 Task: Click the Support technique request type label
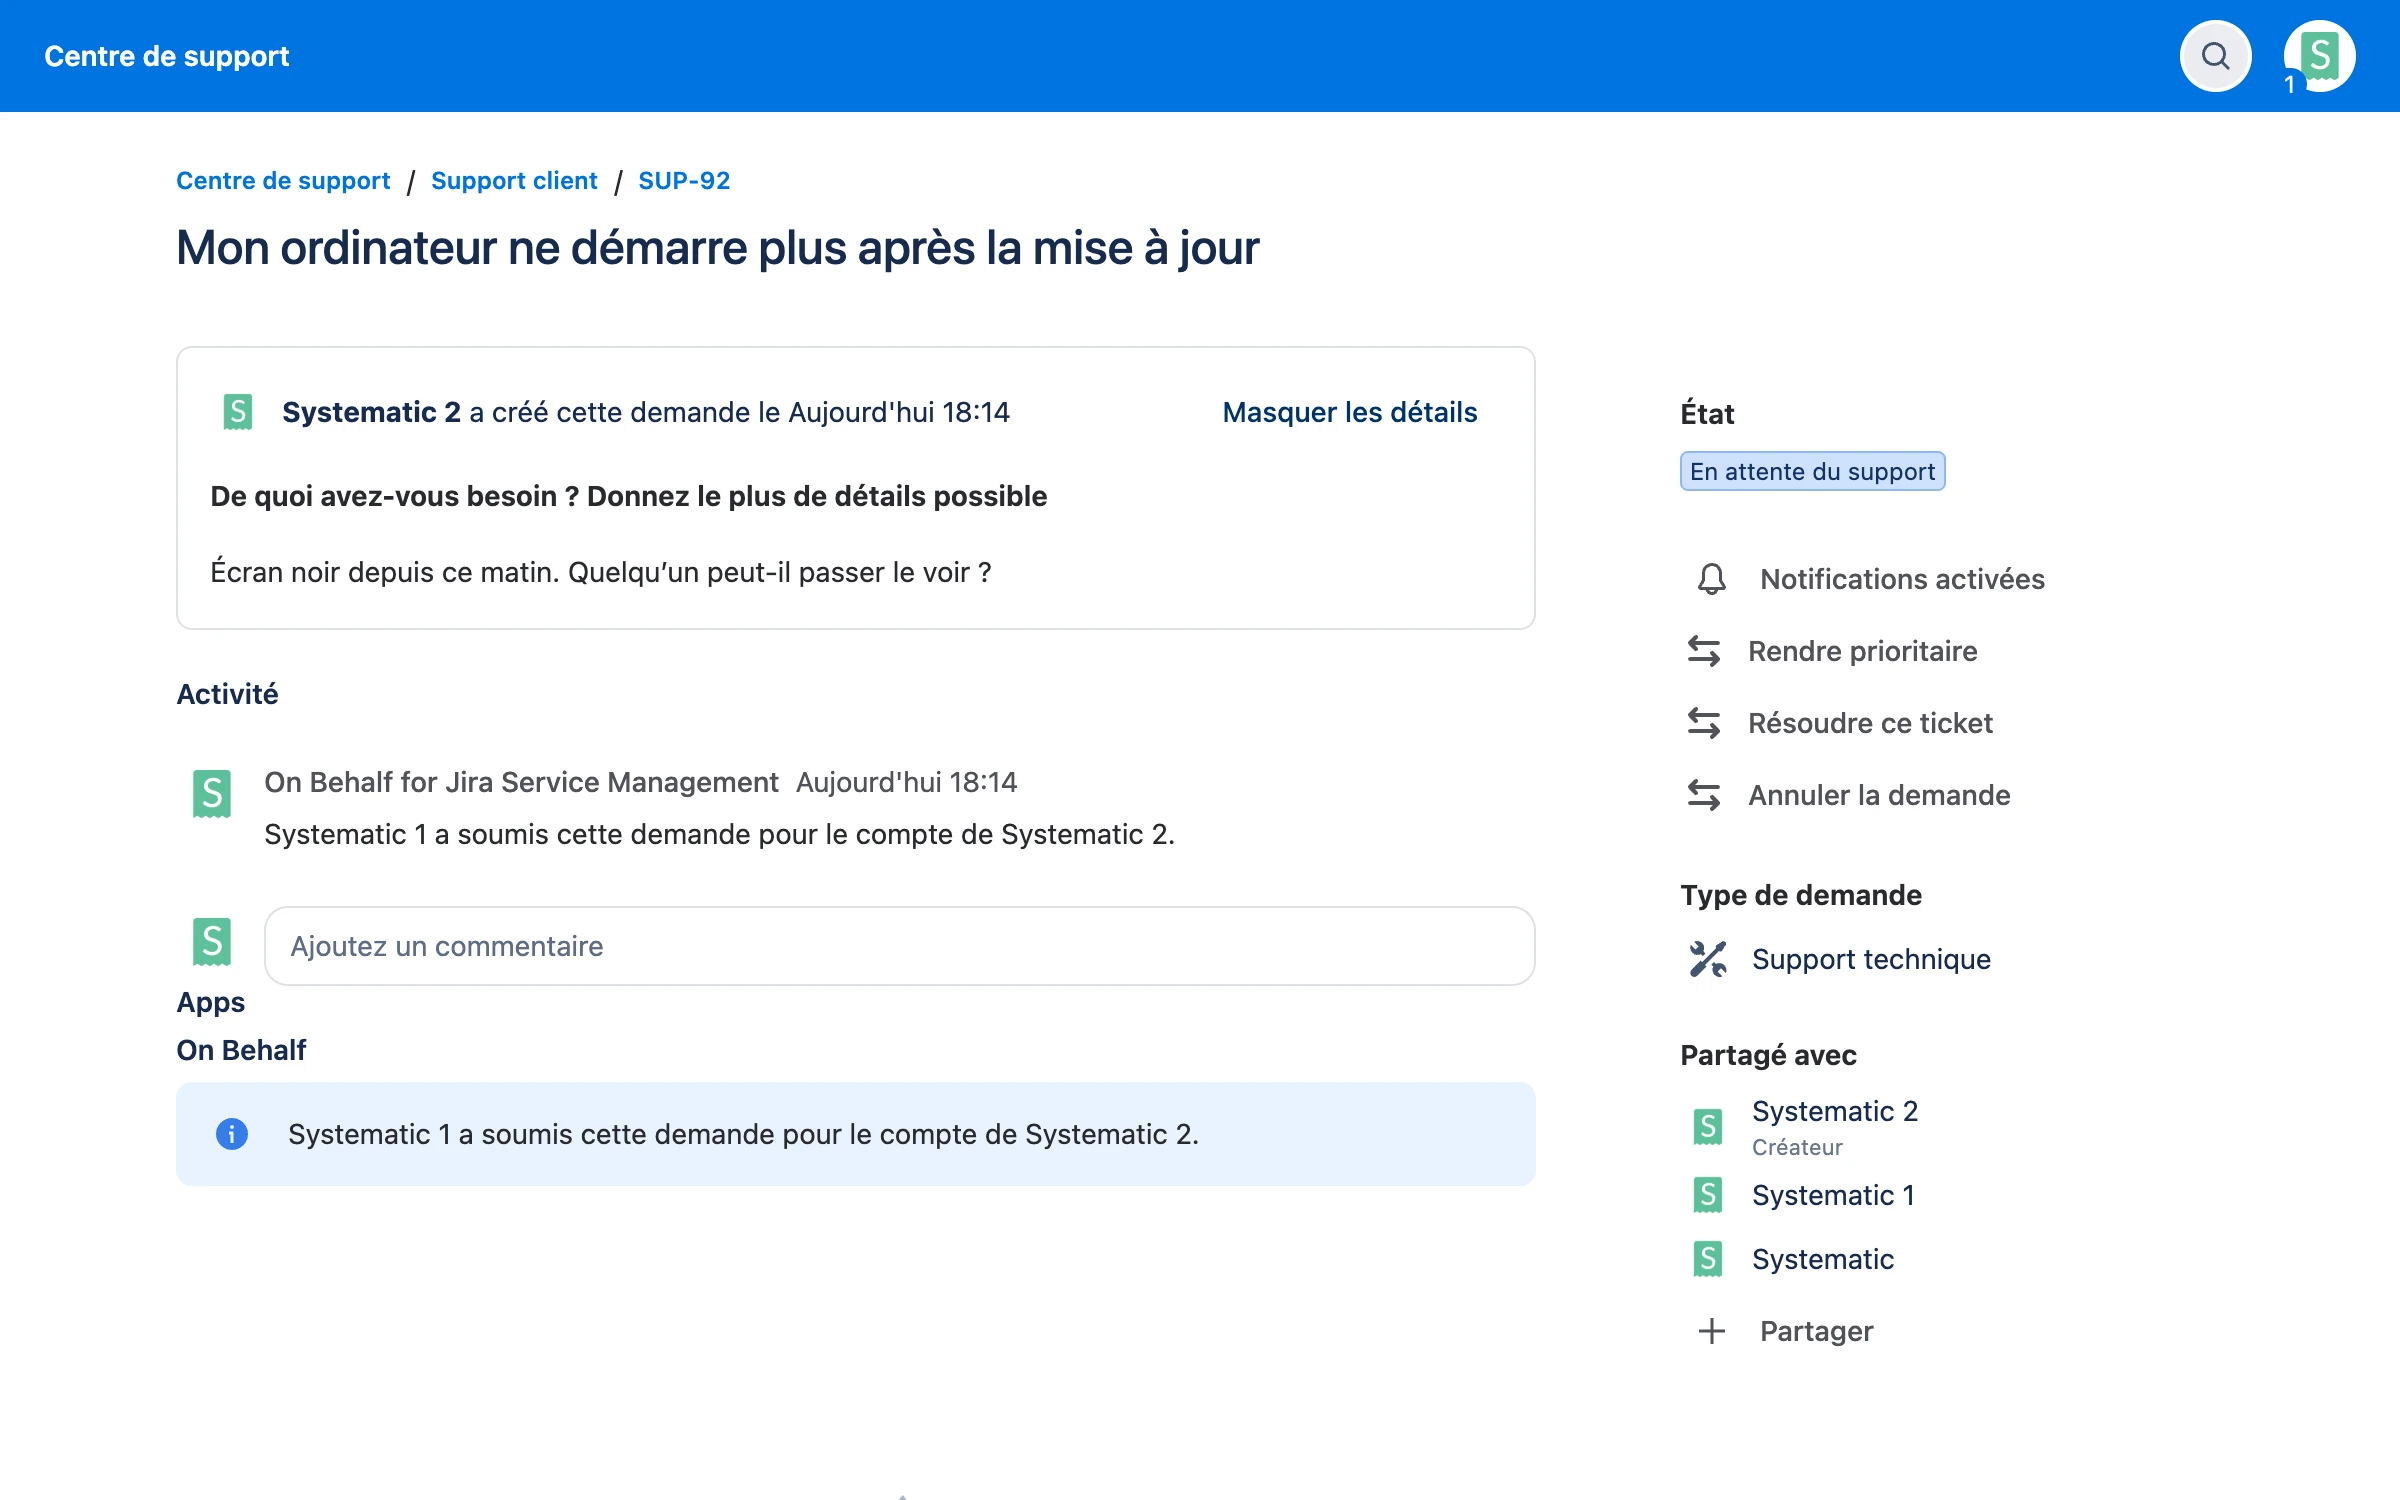1871,959
